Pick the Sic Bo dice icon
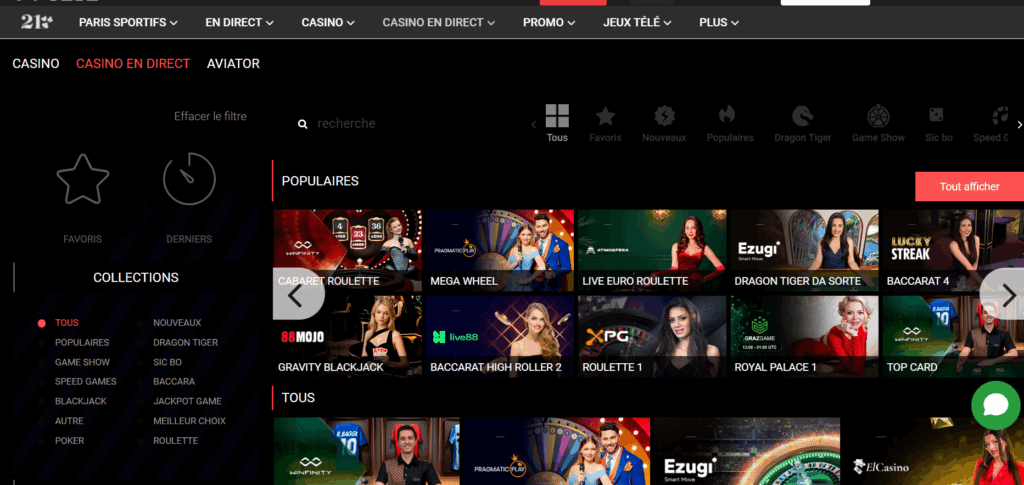Viewport: 1024px width, 485px height. point(938,117)
